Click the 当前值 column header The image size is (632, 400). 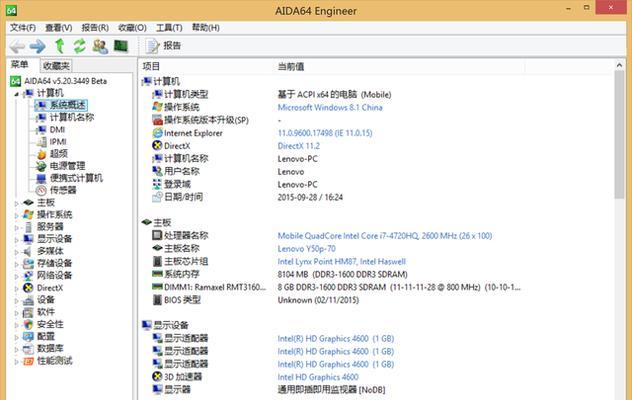pos(291,67)
